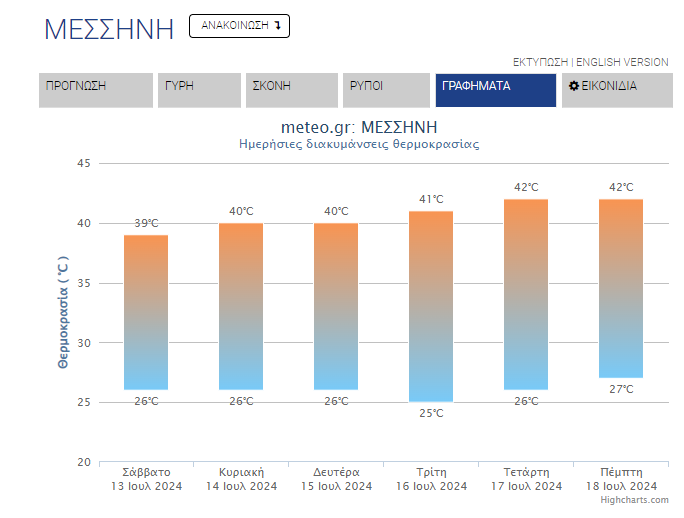Image resolution: width=684 pixels, height=518 pixels.
Task: Open the ΣΚΟΝΗ tab
Action: pos(292,90)
